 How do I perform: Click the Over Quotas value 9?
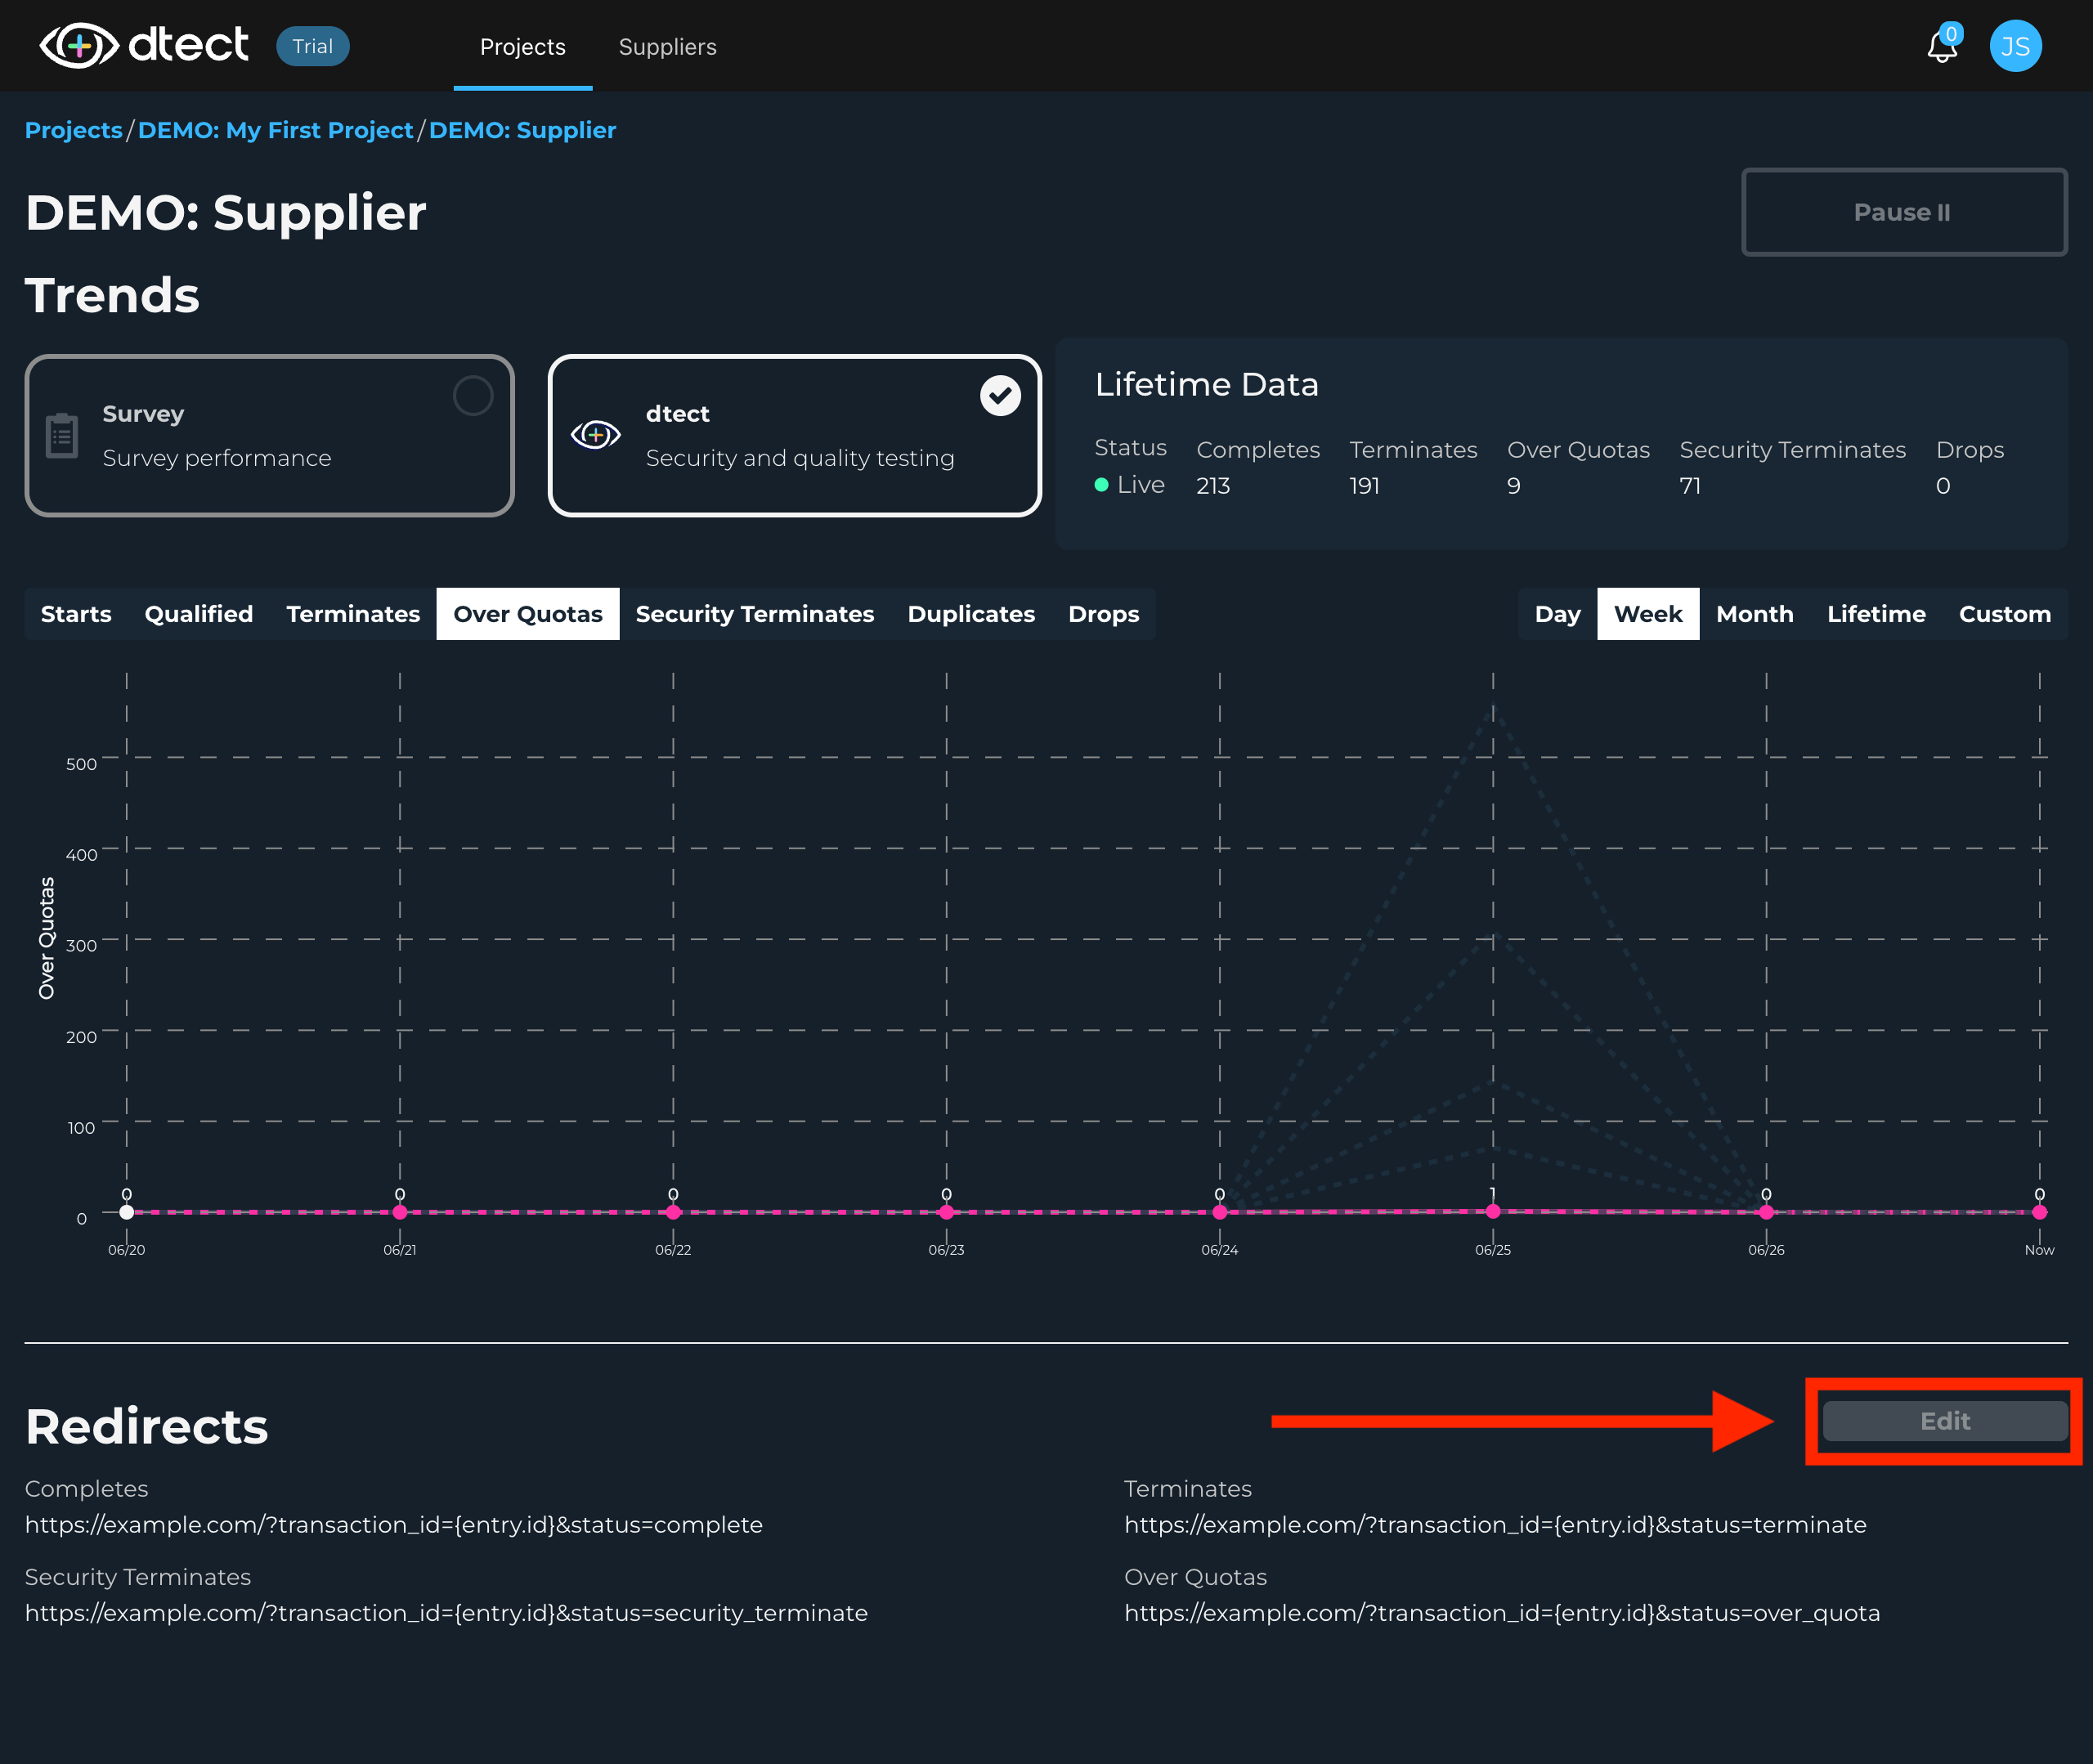(1514, 486)
